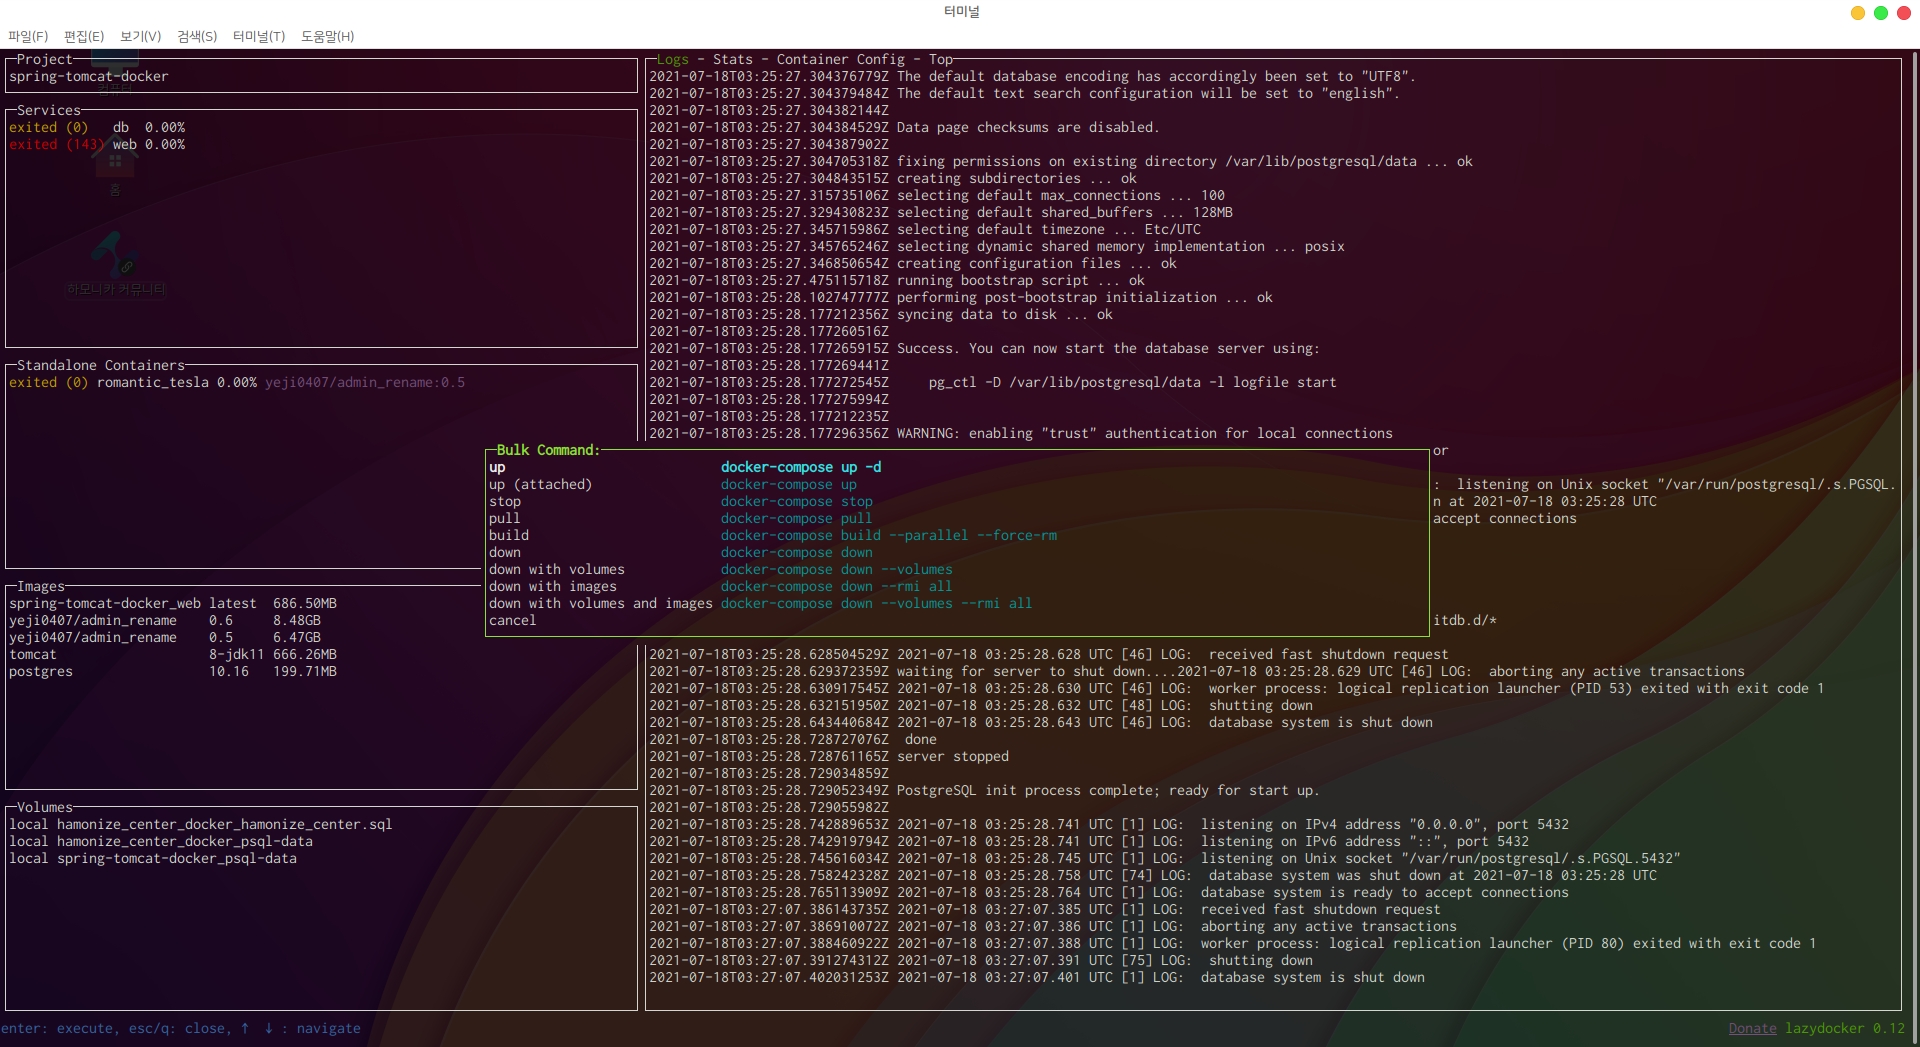Click the Donate link
Viewport: 1920px width, 1047px height.
point(1752,1029)
